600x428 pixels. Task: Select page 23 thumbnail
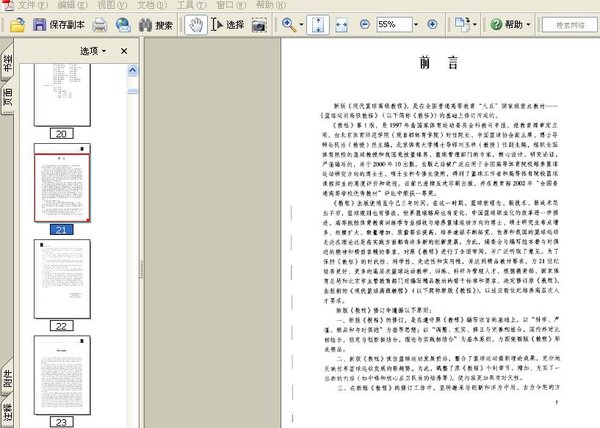(62, 375)
